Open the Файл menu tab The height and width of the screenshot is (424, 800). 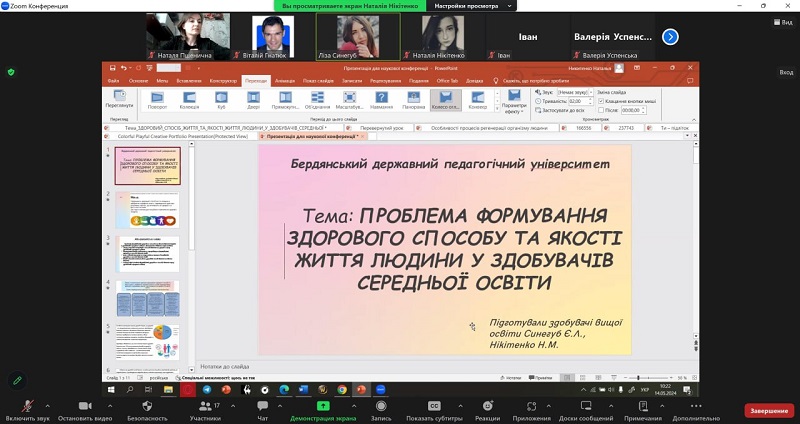(113, 81)
